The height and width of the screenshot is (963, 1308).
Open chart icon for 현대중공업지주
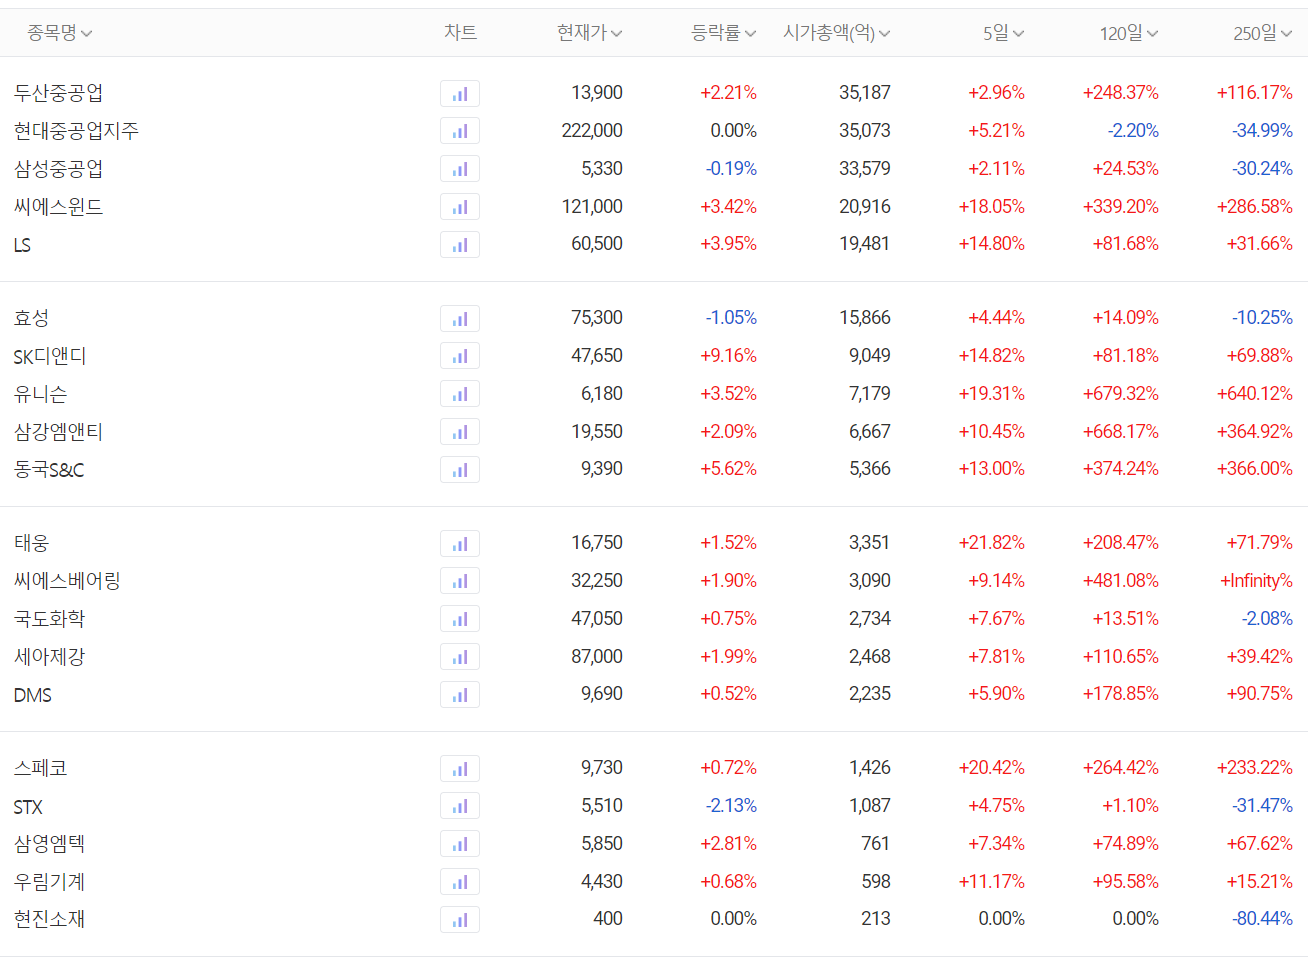[460, 131]
